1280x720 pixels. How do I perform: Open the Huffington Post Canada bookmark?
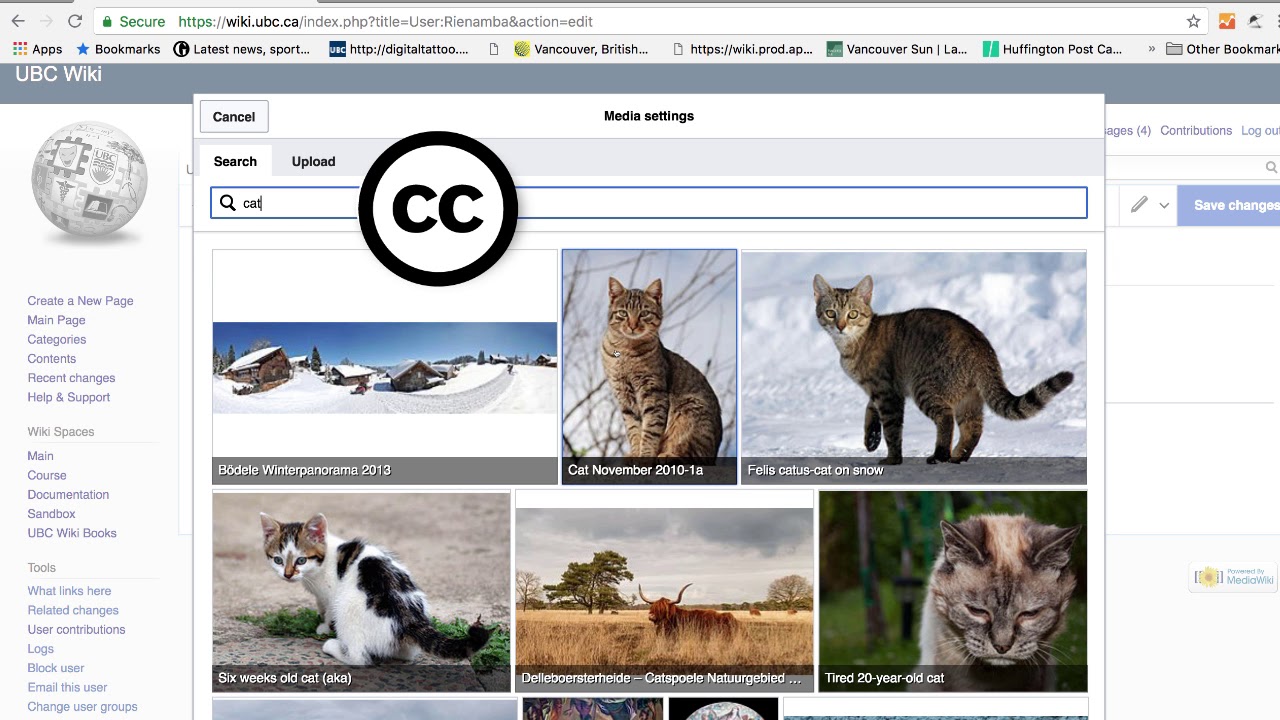click(x=1053, y=49)
